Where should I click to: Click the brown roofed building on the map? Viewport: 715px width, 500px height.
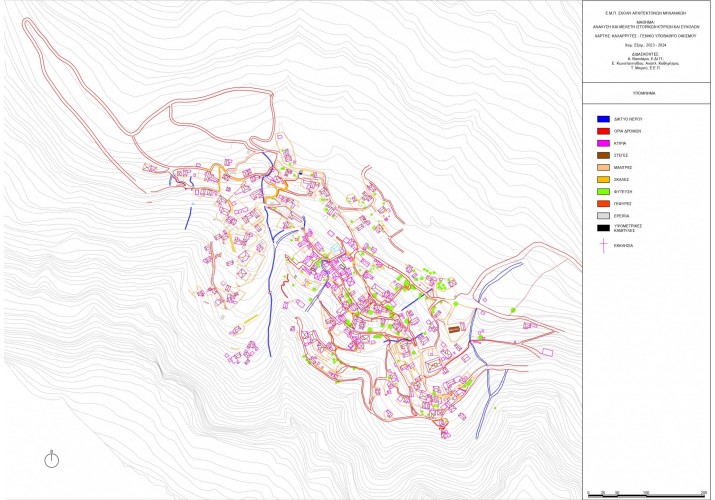click(x=454, y=330)
